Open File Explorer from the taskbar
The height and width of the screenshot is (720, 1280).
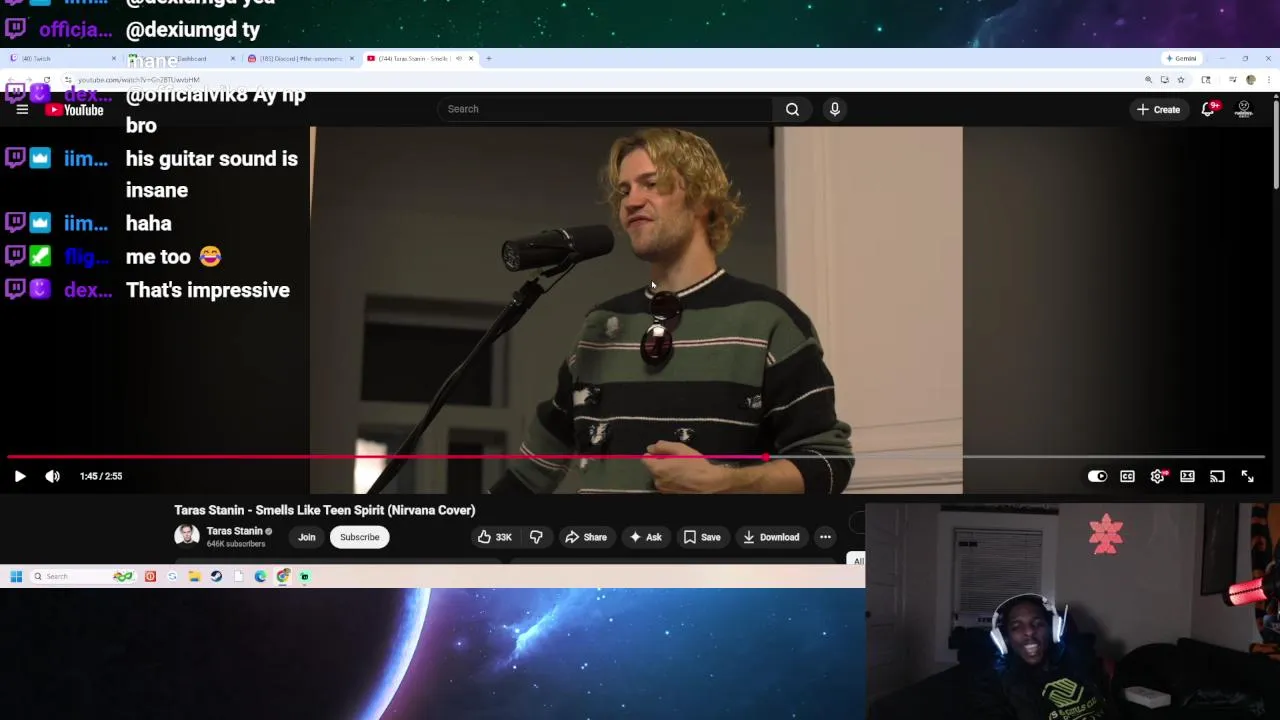click(194, 576)
